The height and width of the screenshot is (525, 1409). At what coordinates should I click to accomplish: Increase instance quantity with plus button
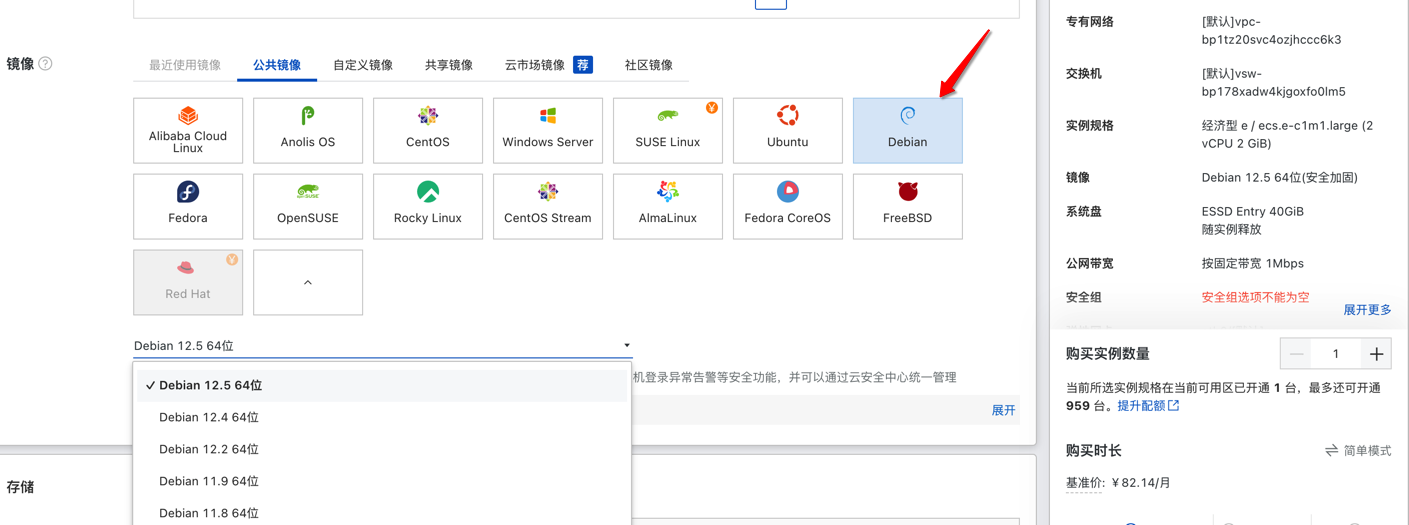point(1376,354)
